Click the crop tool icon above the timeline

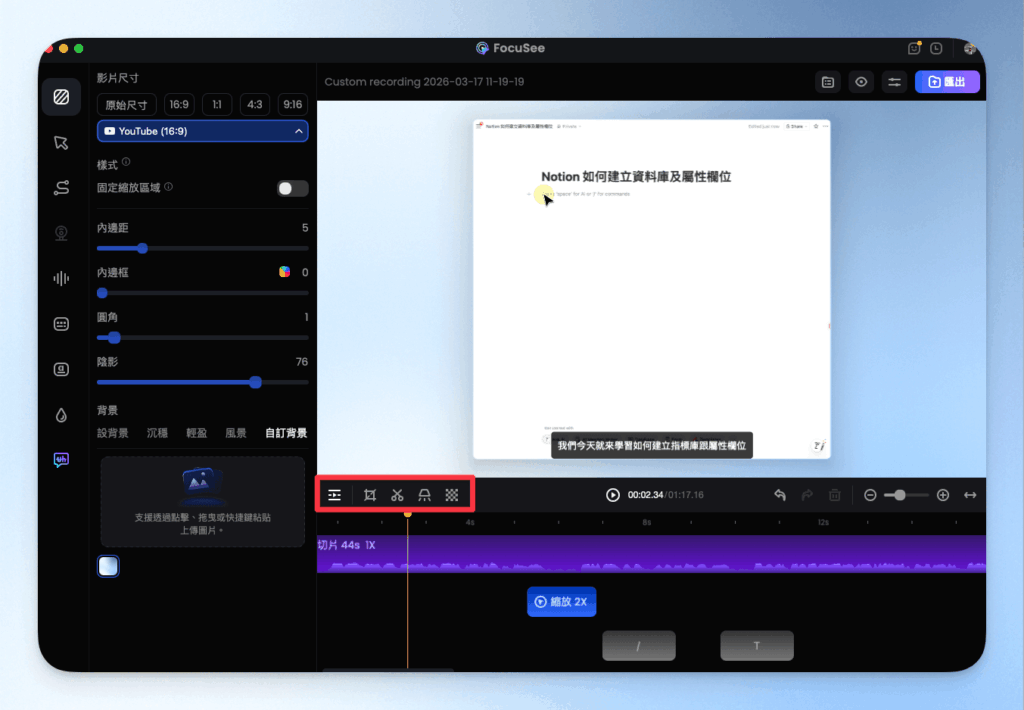coord(370,495)
